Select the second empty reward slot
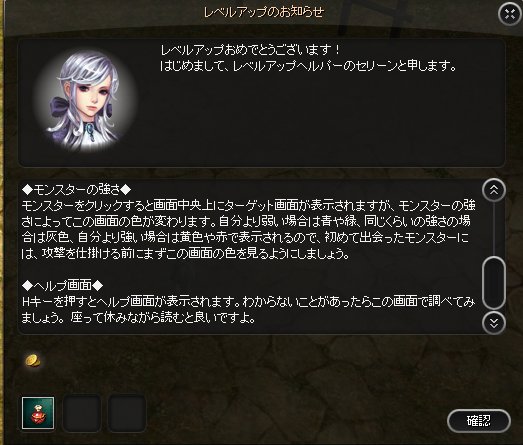This screenshot has width=523, height=445. (82, 413)
